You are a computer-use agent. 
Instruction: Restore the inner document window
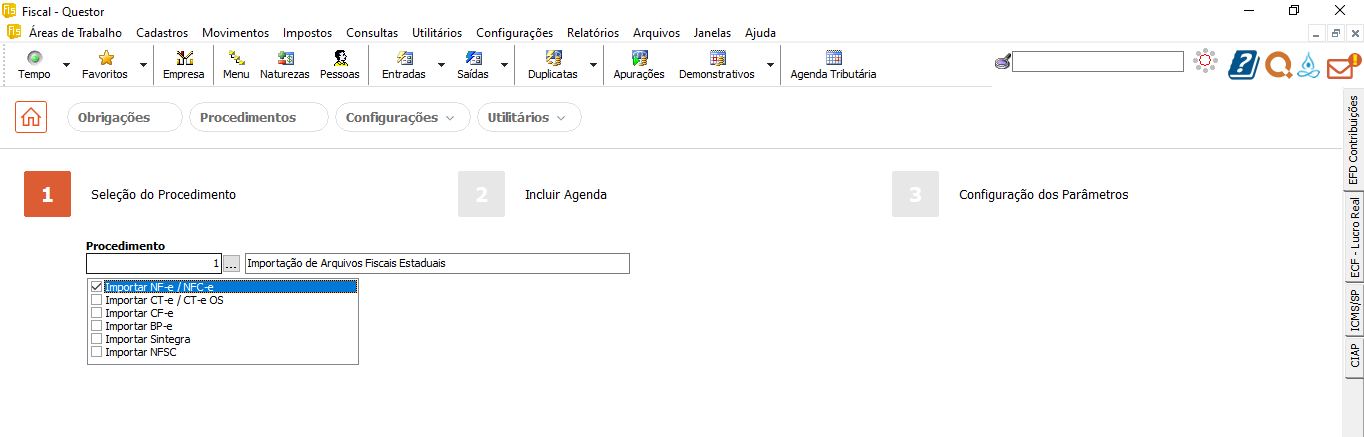[x=1335, y=33]
